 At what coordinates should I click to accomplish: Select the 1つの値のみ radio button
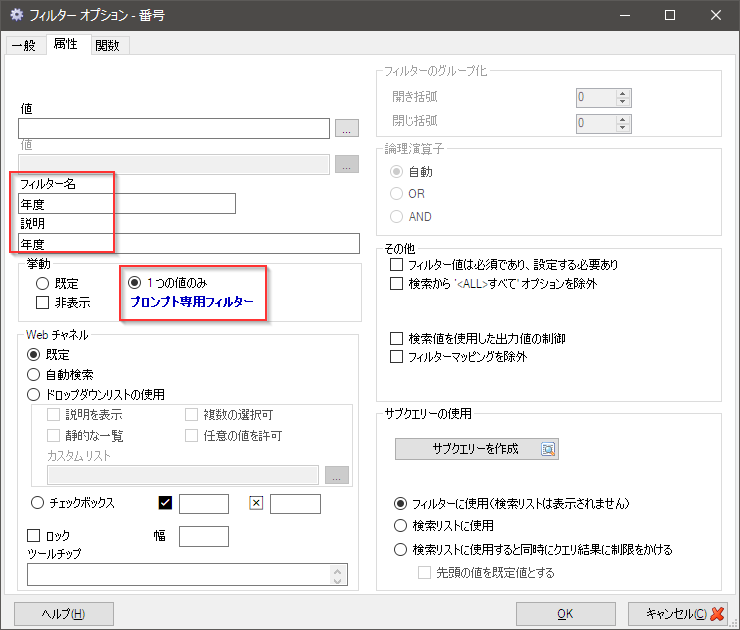pyautogui.click(x=135, y=283)
